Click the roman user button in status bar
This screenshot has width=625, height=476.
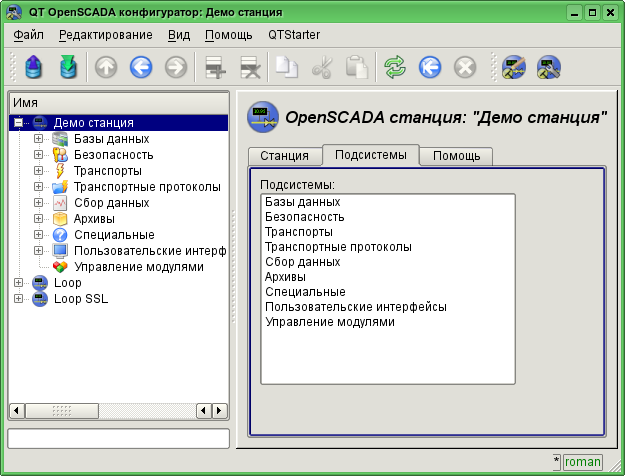pyautogui.click(x=582, y=462)
